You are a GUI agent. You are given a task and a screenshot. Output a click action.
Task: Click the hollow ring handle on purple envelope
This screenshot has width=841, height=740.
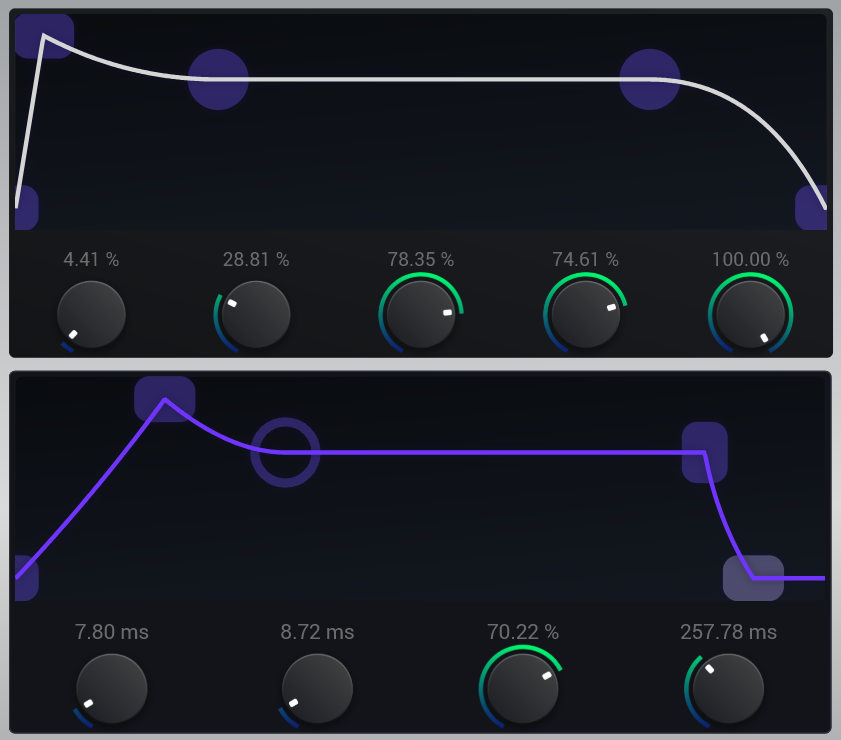tap(285, 452)
